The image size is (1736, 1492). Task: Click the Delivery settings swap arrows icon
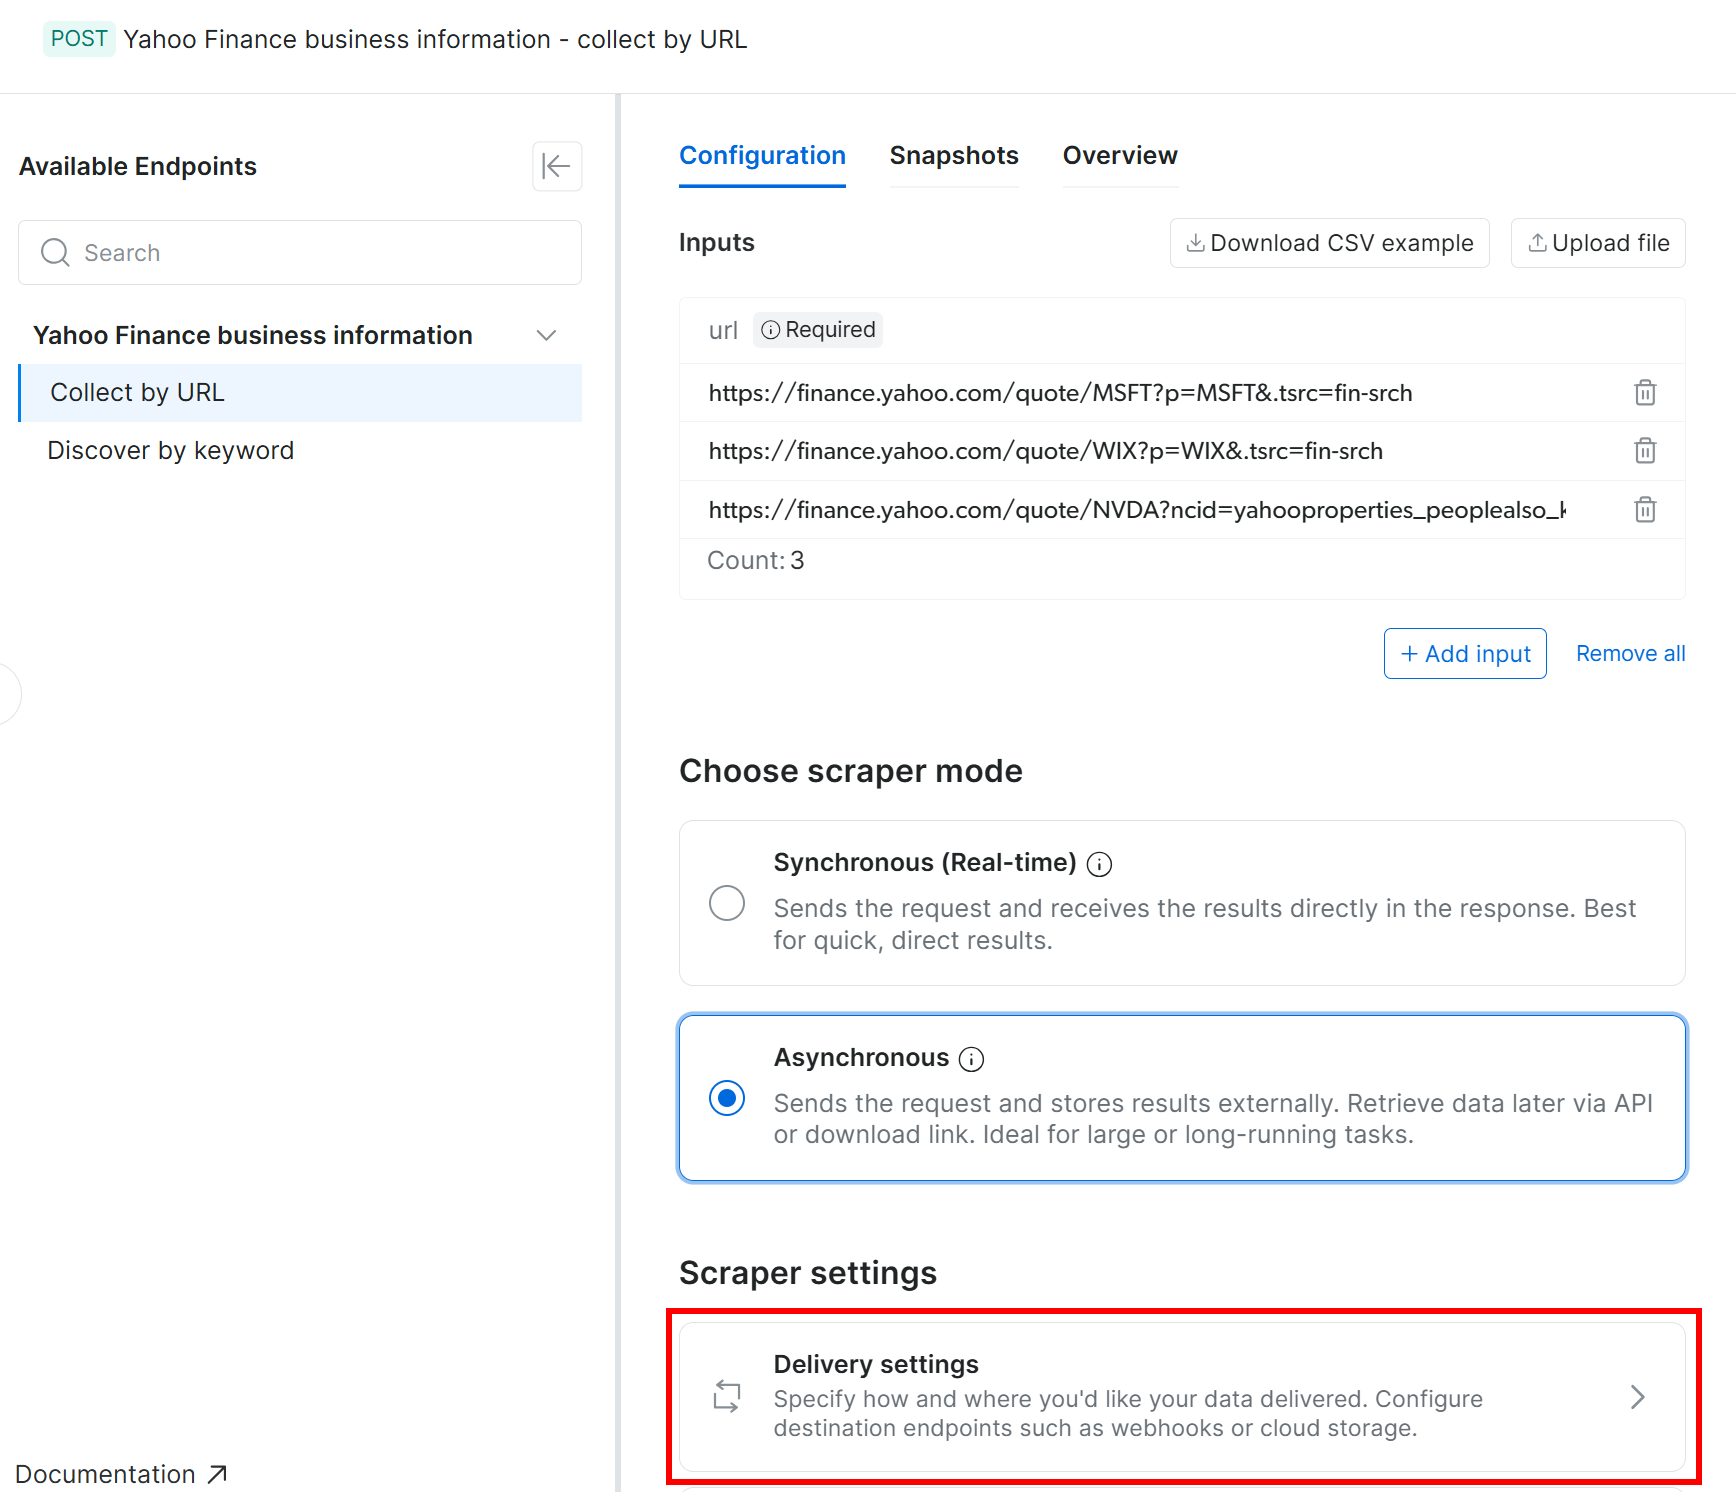click(x=727, y=1396)
